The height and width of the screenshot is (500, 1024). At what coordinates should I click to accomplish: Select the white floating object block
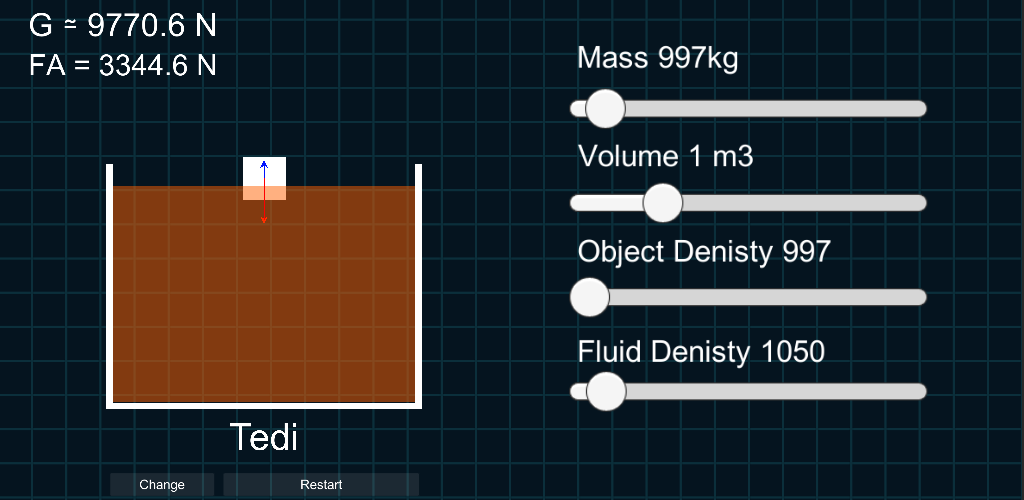point(275,172)
